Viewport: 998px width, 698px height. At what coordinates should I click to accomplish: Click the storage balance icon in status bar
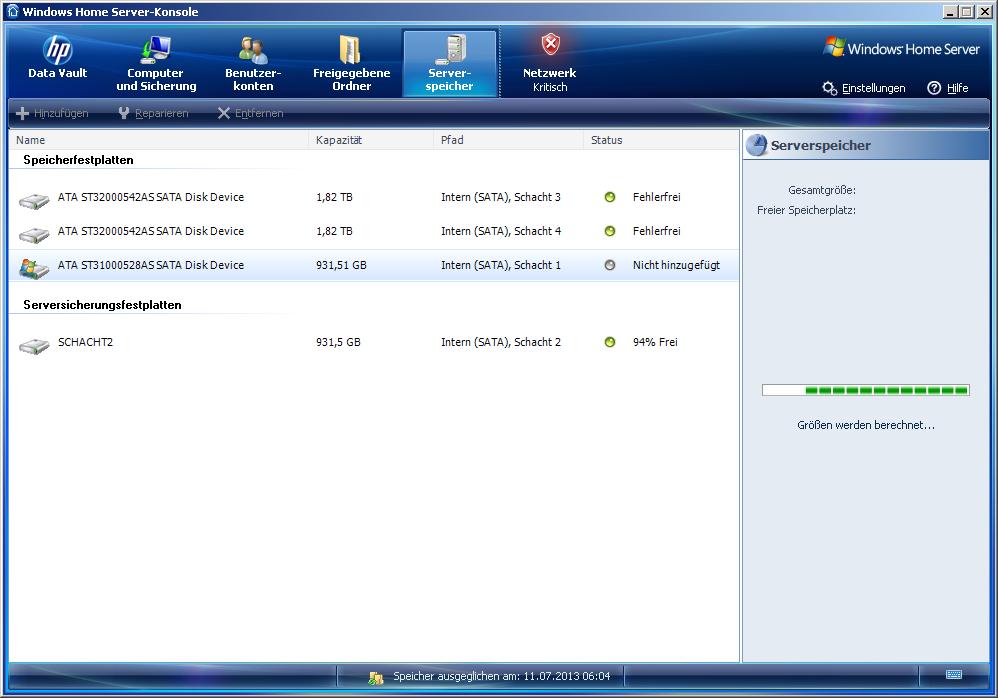pos(376,677)
